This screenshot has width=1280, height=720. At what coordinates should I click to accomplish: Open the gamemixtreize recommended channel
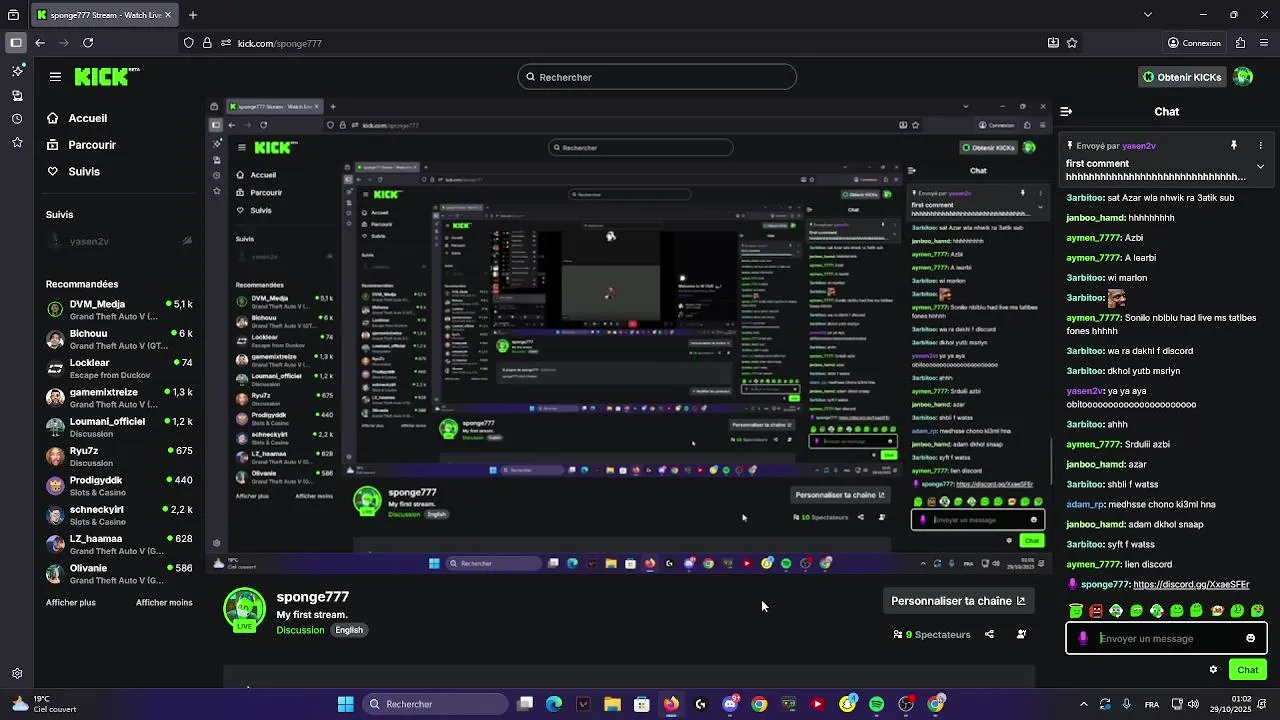click(x=119, y=398)
